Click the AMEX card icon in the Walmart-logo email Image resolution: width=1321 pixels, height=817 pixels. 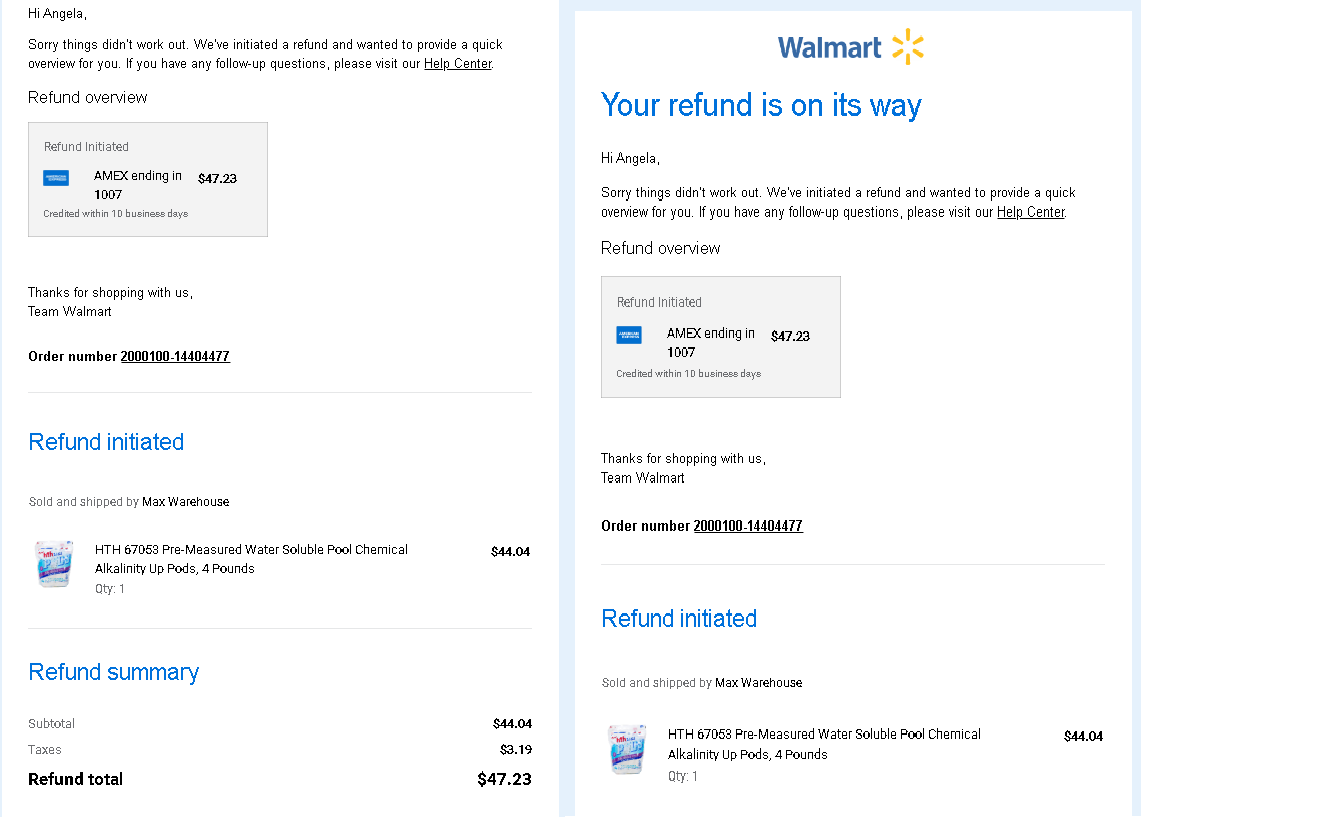pos(629,335)
